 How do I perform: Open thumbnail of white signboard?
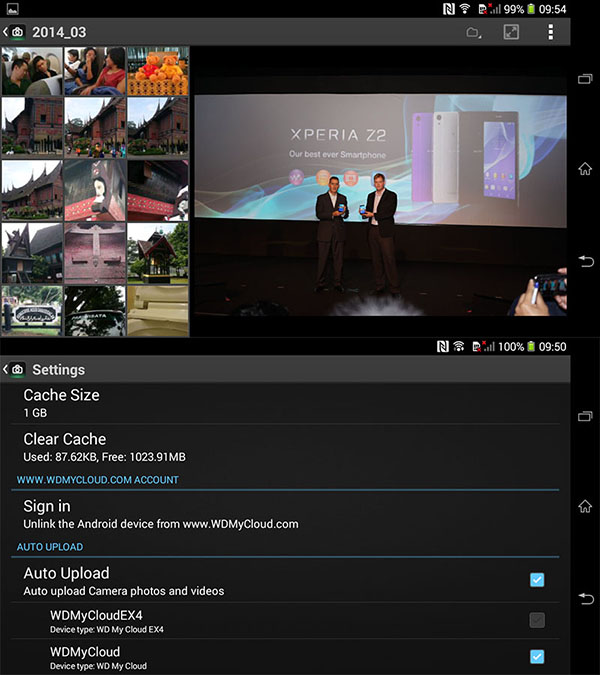click(x=32, y=311)
